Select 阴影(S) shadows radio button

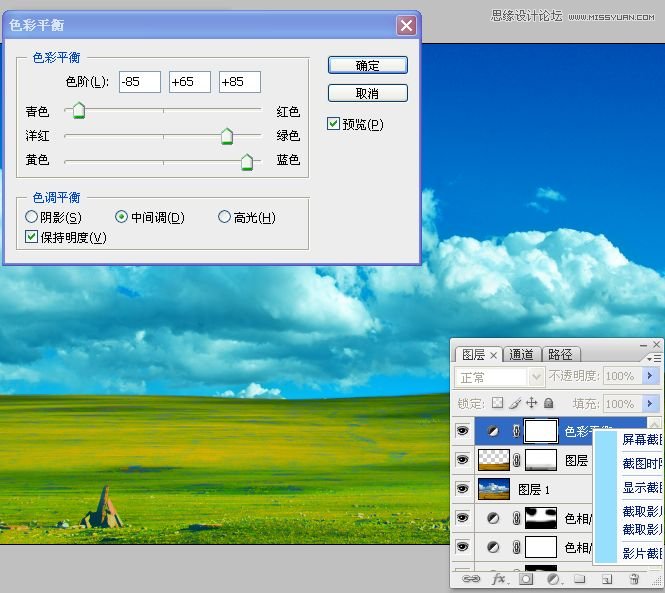point(31,217)
